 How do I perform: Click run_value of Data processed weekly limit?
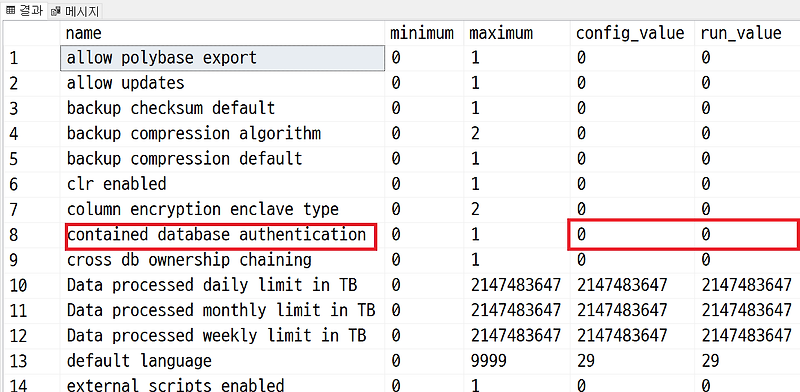tap(746, 336)
